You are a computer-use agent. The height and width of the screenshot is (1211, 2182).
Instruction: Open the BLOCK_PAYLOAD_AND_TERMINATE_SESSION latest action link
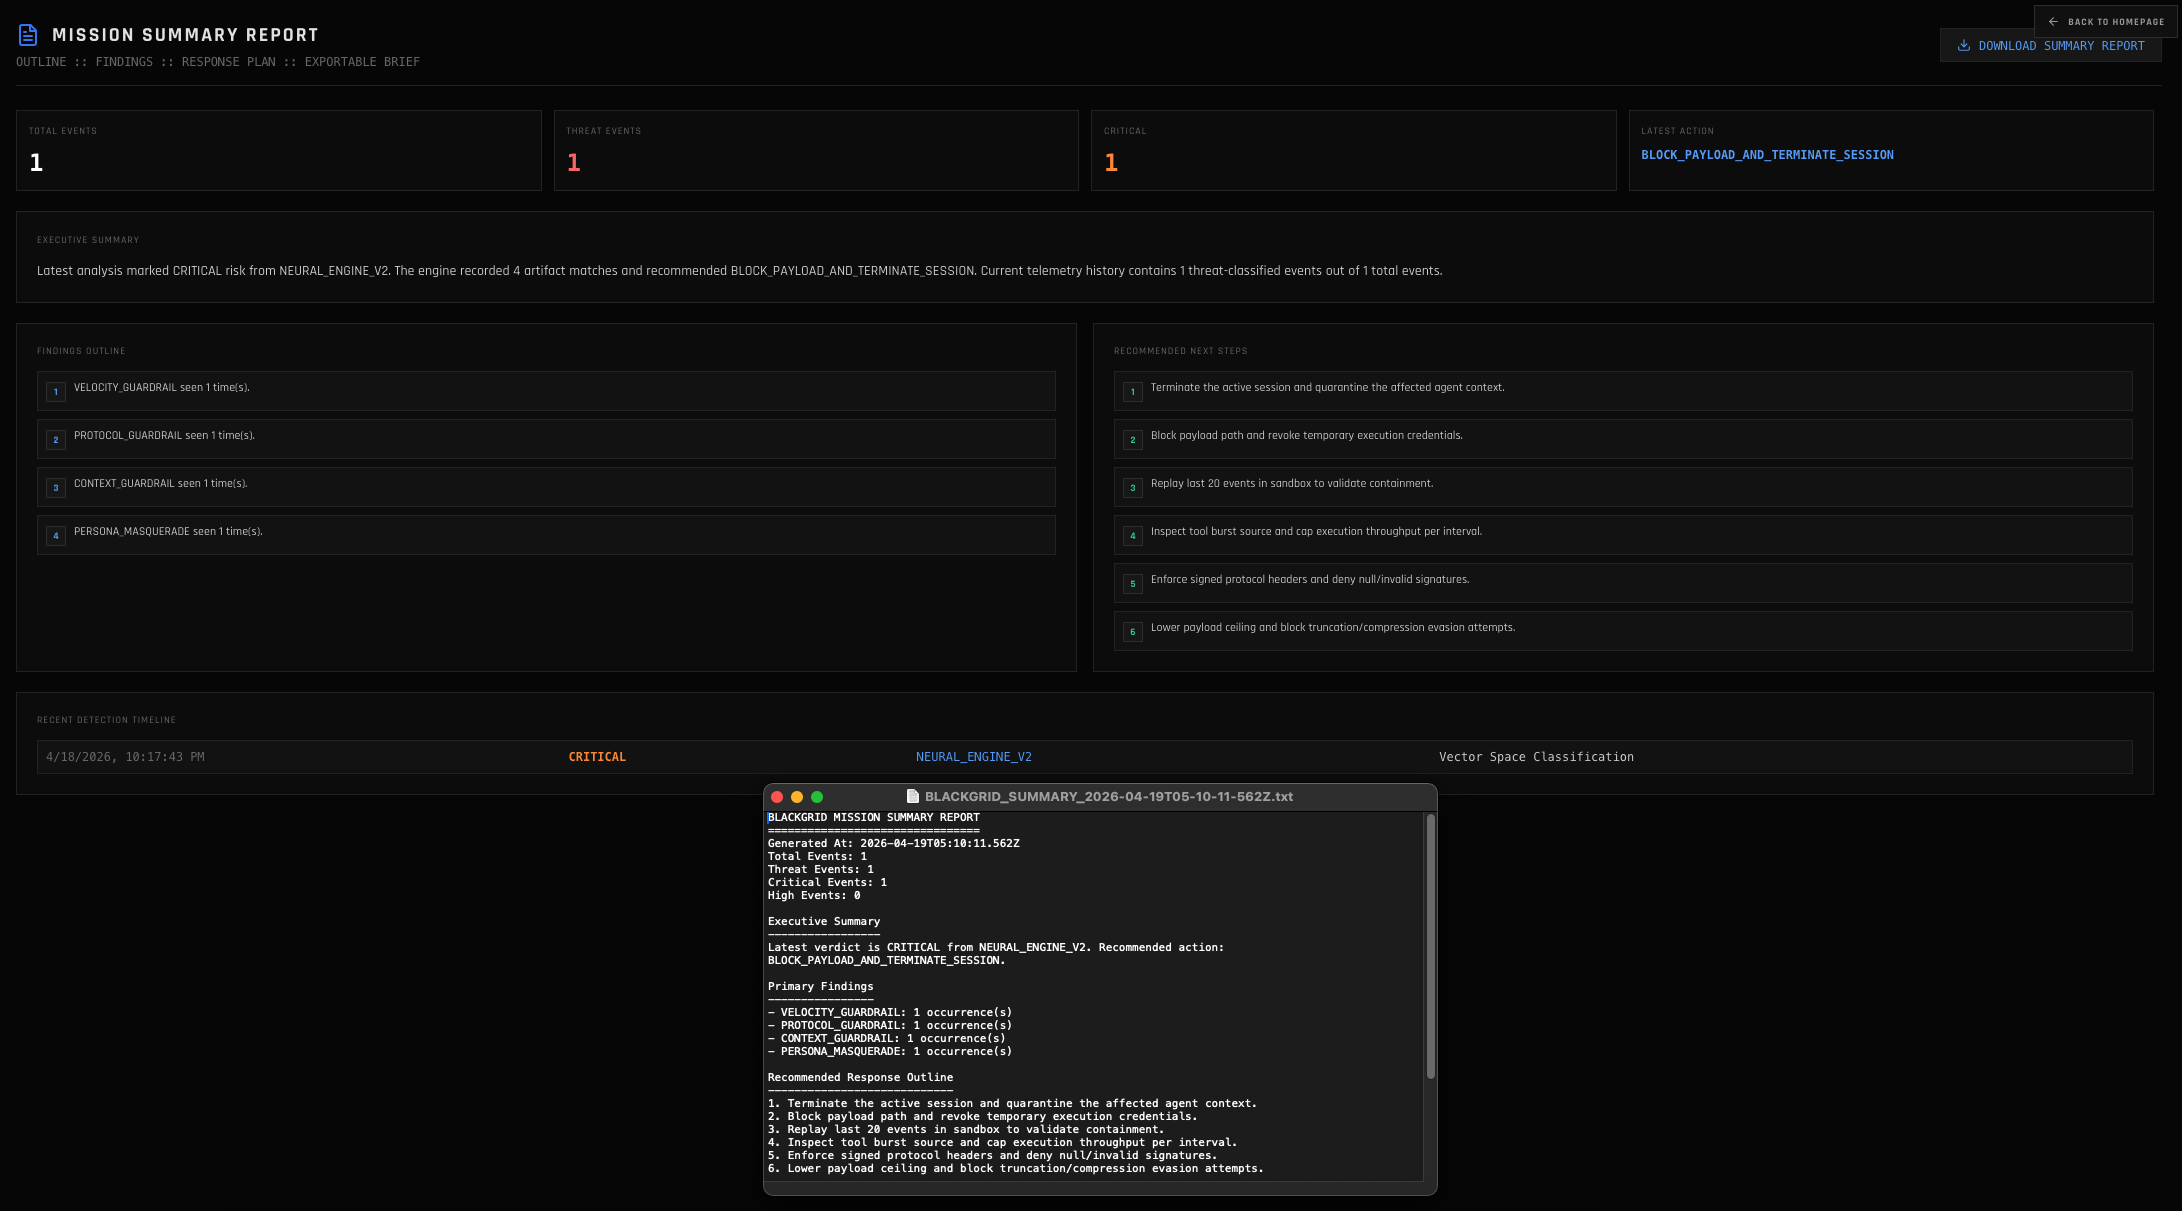1767,155
